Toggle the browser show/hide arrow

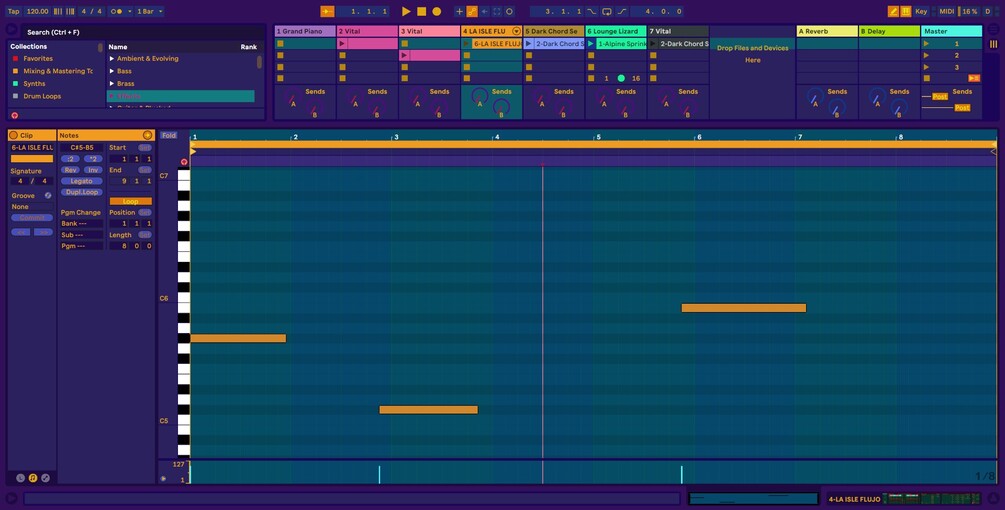click(12, 29)
